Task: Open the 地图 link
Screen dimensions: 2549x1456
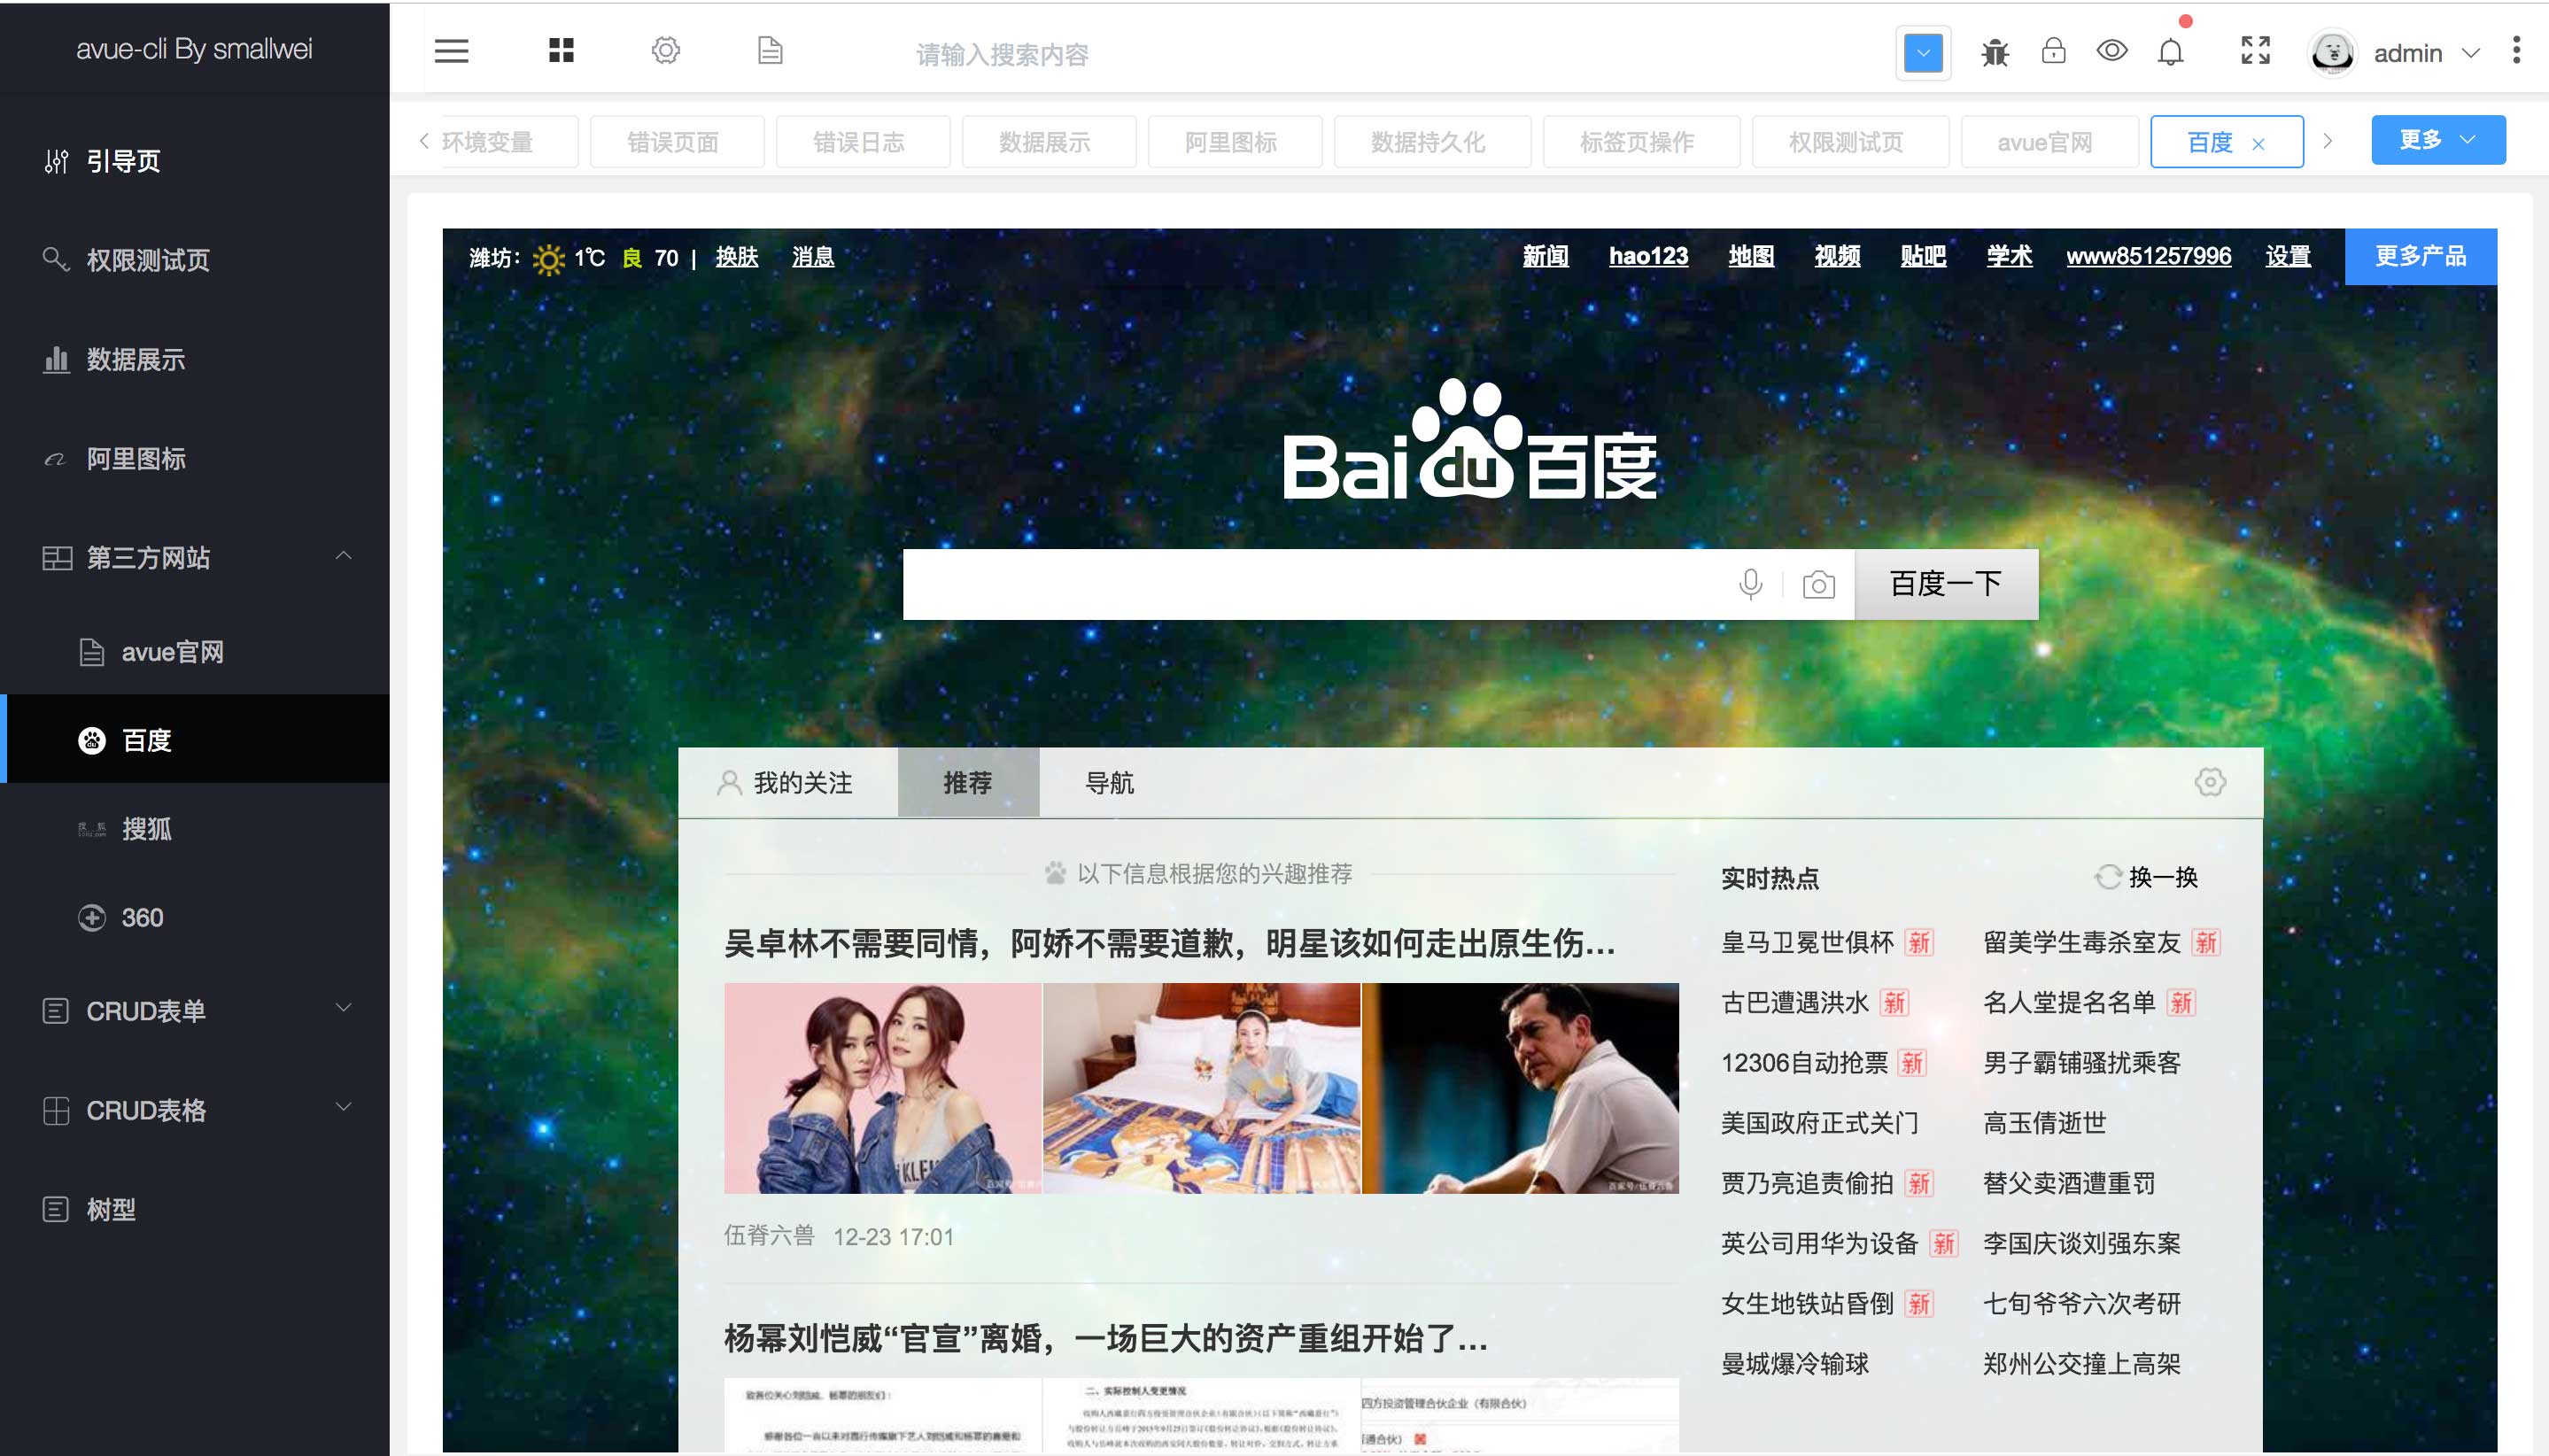Action: point(1751,256)
